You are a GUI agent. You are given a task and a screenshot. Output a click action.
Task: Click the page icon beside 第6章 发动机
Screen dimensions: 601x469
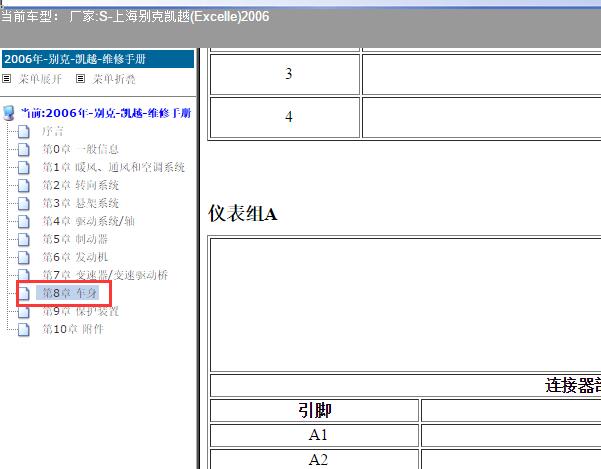[x=24, y=257]
